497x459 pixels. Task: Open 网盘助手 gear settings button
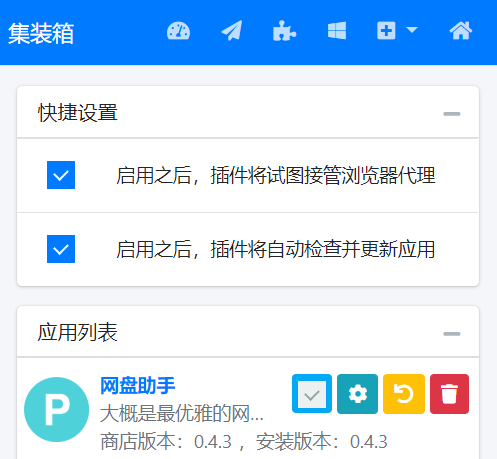tap(357, 394)
